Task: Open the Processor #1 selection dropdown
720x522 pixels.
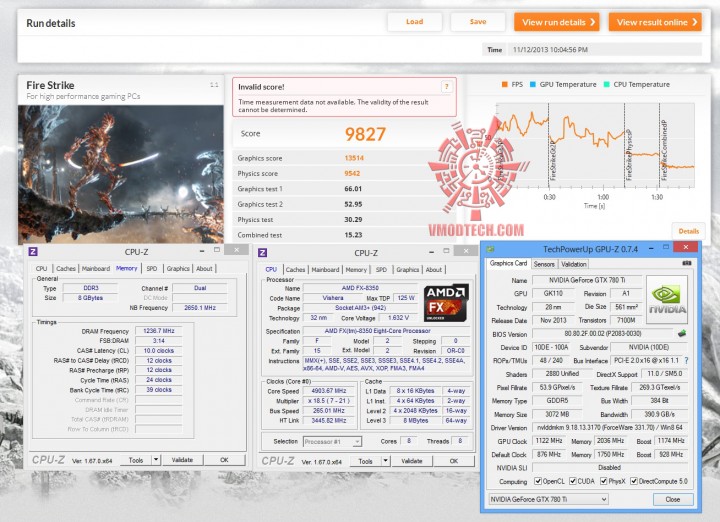Action: [x=332, y=442]
